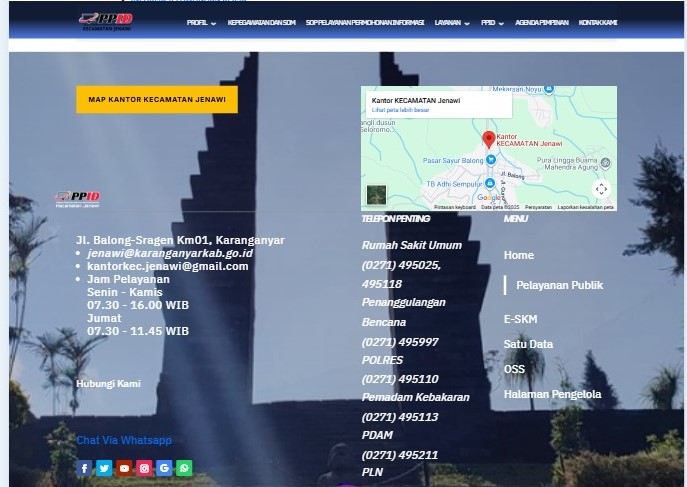Screen dimensions: 687x487
Task: Go to Pelayanan Publik footer link
Action: point(559,285)
